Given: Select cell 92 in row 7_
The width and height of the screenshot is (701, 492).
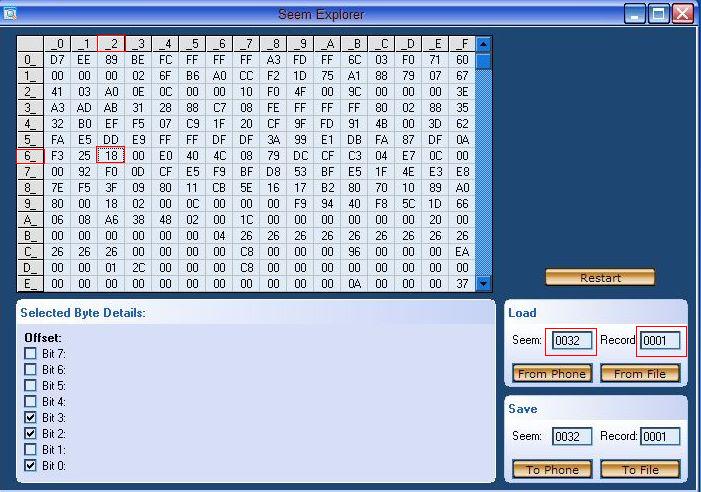Looking at the screenshot, I should point(84,172).
